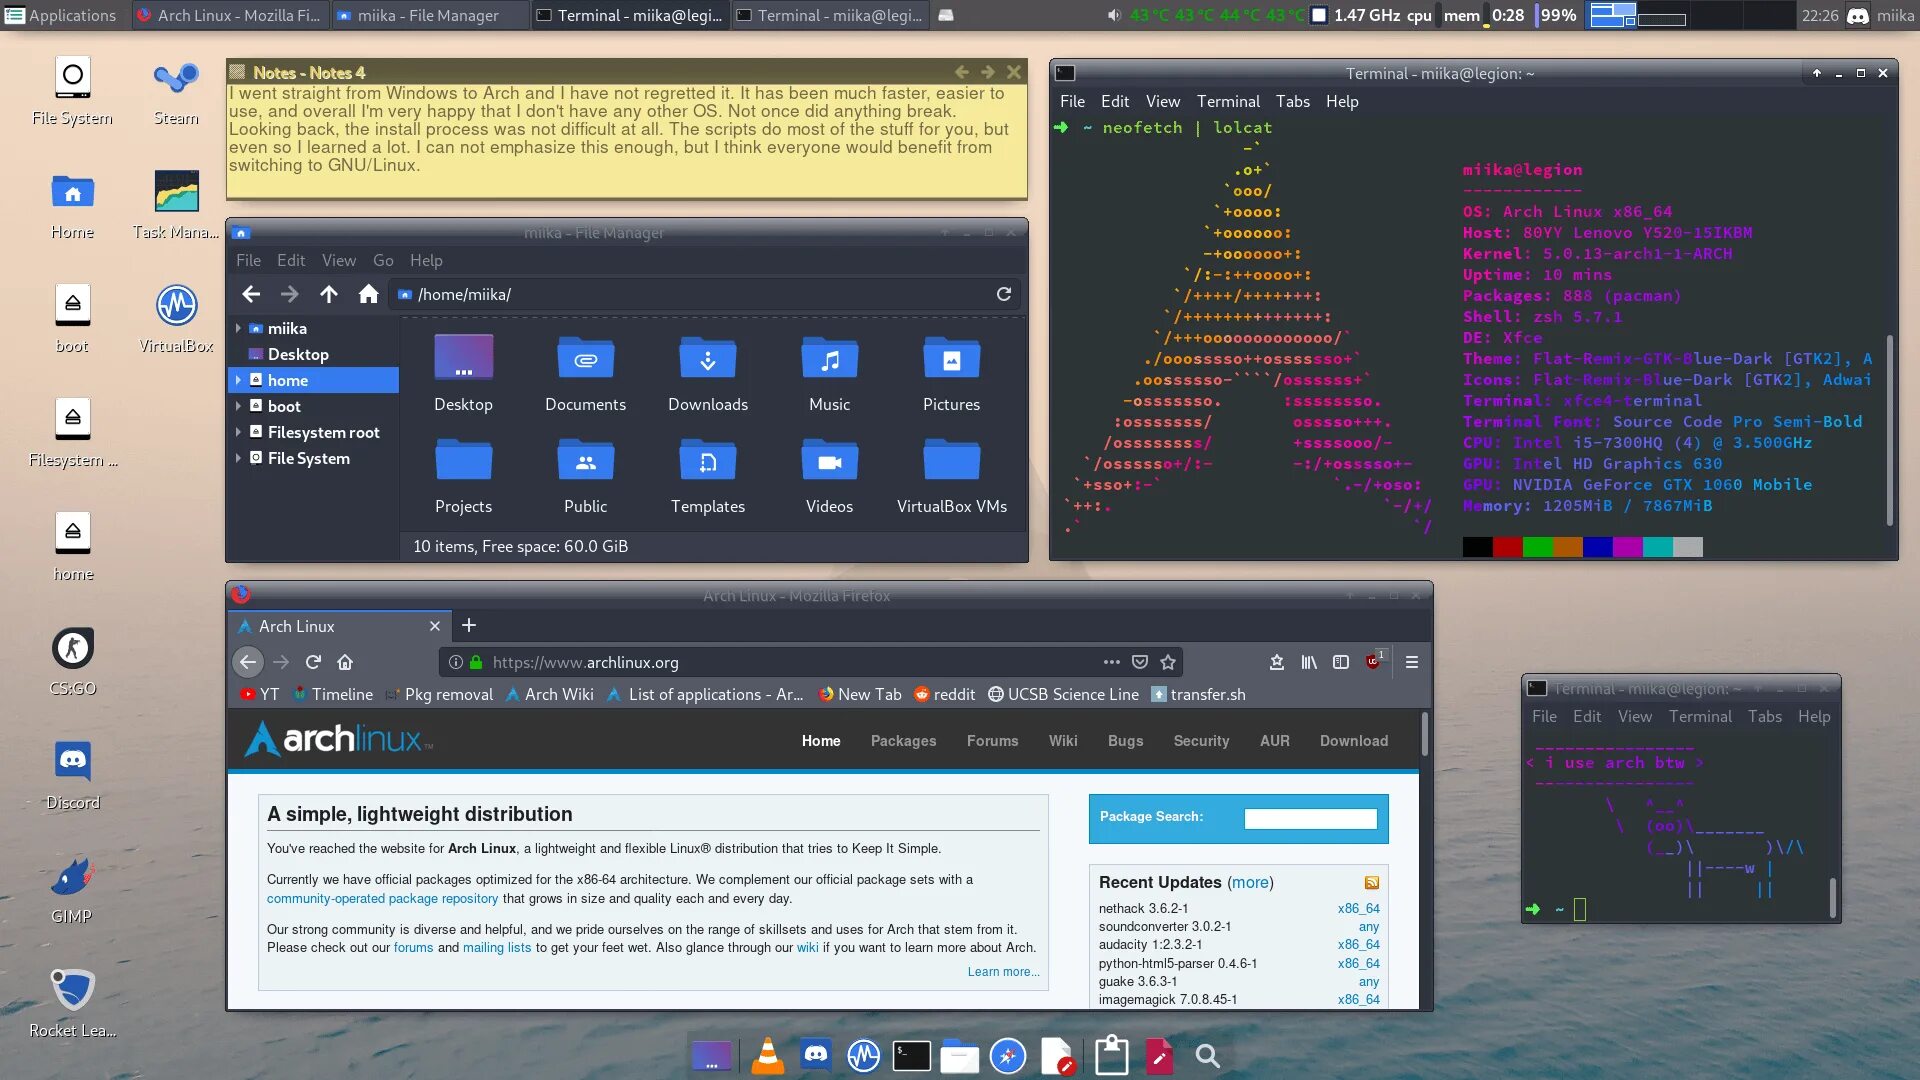1920x1080 pixels.
Task: Expand the home tree item
Action: tap(238, 380)
